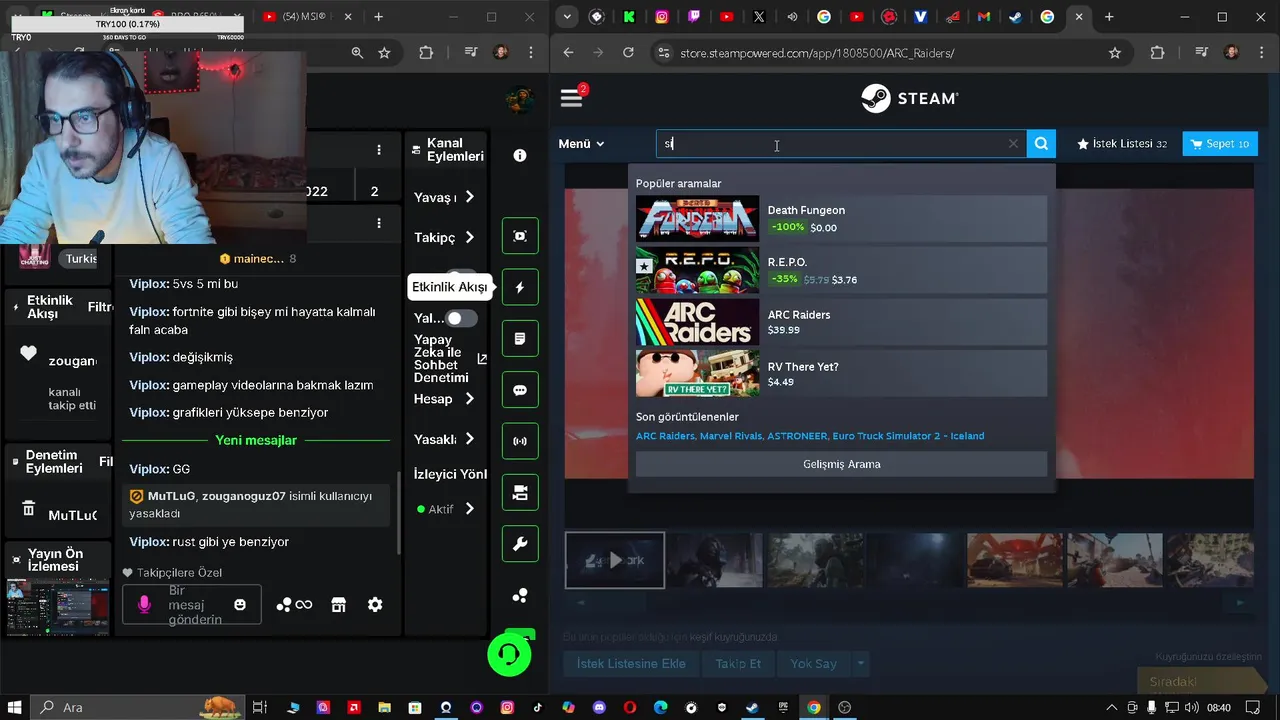The width and height of the screenshot is (1280, 720).
Task: Reload the Steam store page
Action: pyautogui.click(x=628, y=53)
